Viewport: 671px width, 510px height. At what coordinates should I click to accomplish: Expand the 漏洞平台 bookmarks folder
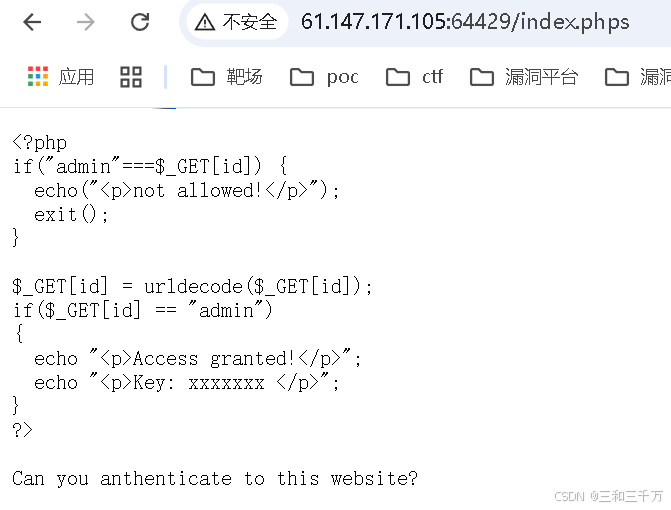[524, 77]
